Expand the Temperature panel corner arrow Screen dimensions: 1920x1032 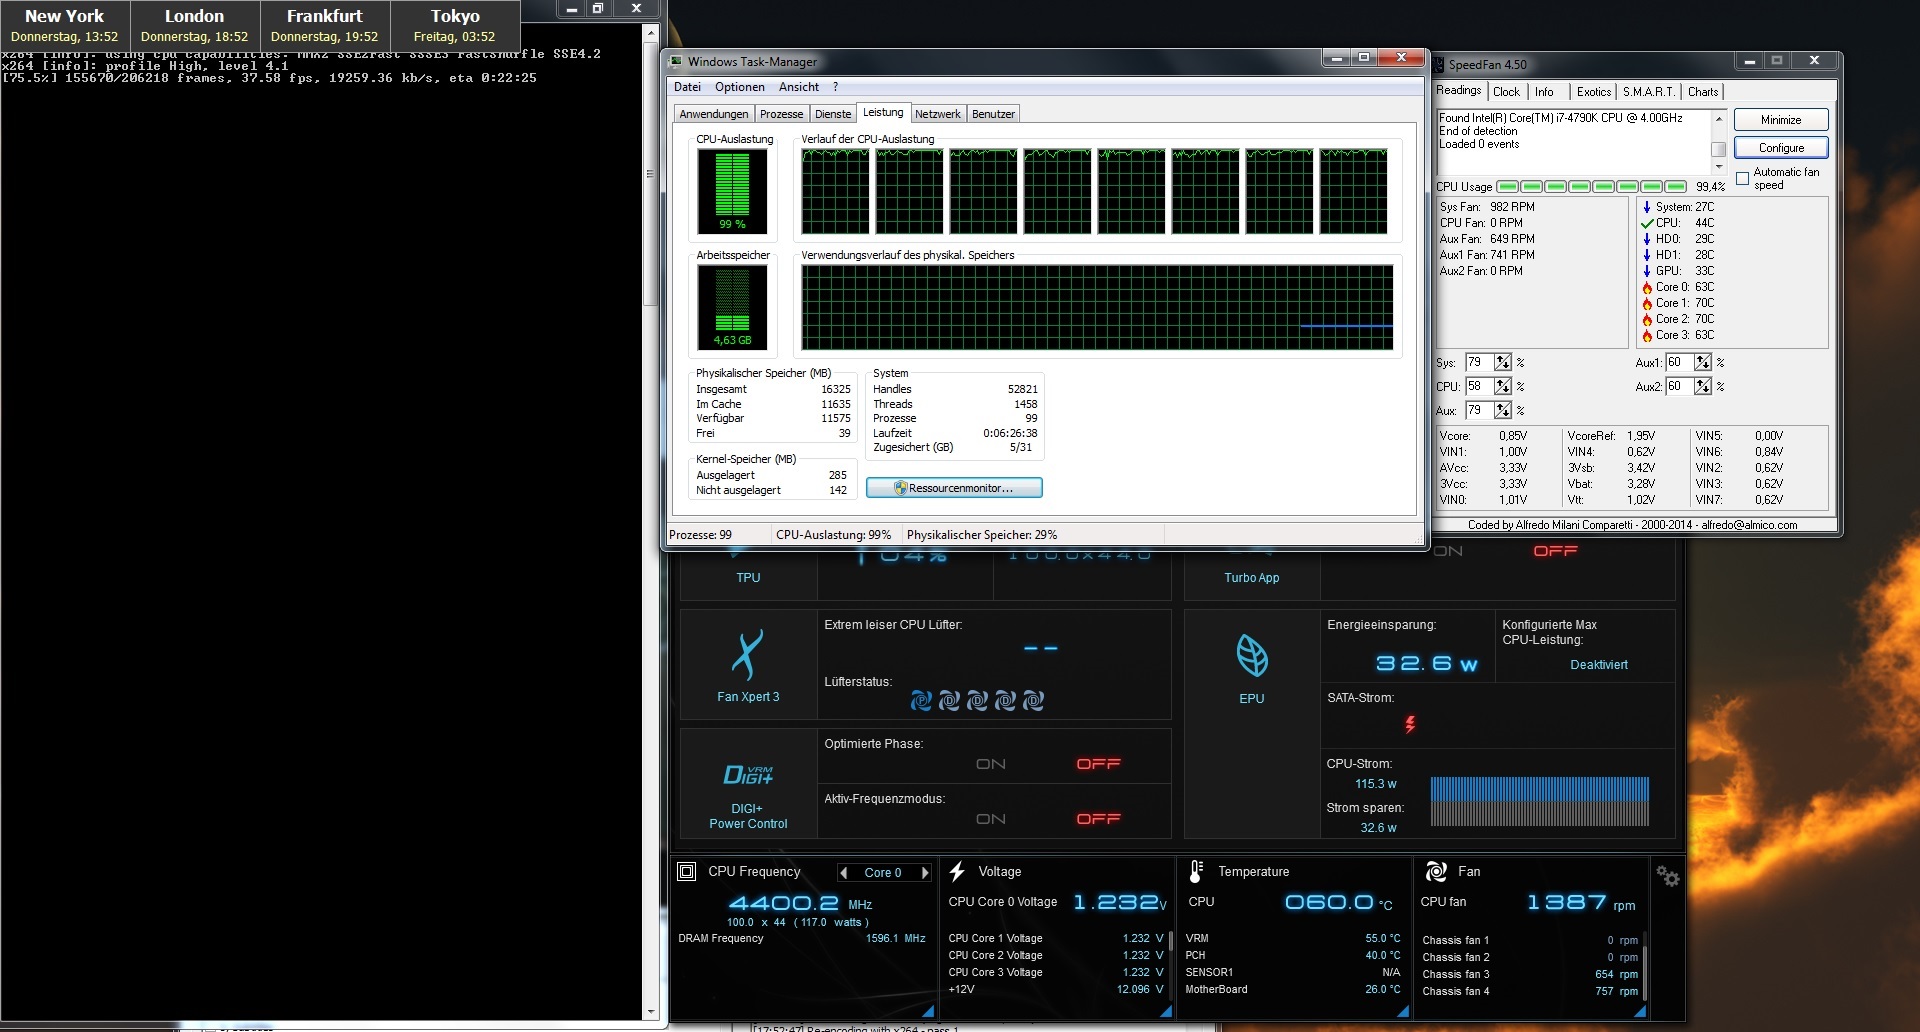1402,1011
